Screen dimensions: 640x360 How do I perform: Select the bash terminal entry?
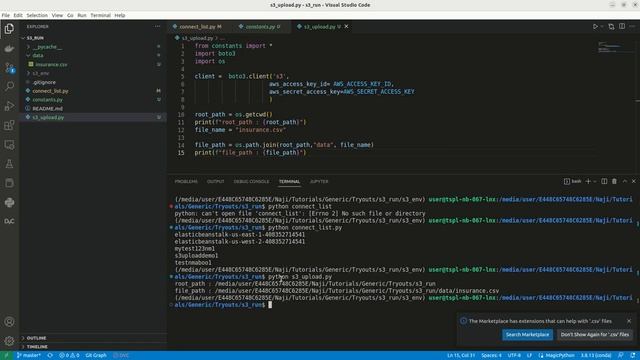[573, 181]
